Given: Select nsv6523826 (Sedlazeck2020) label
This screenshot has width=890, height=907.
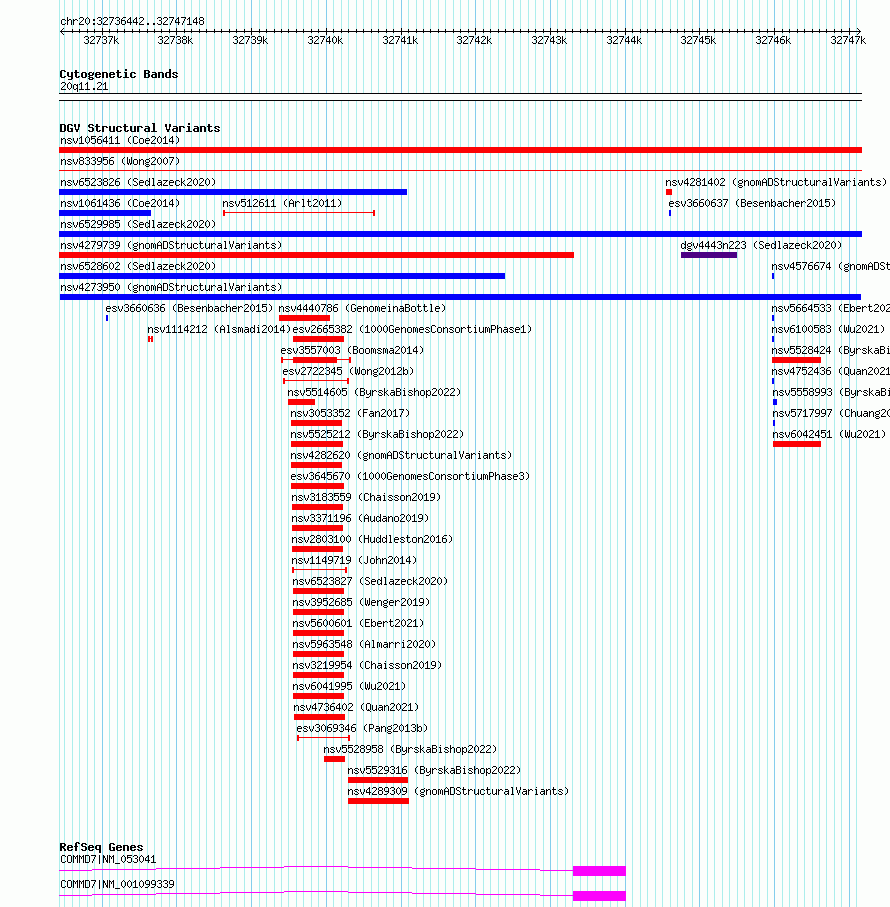Looking at the screenshot, I should [138, 182].
